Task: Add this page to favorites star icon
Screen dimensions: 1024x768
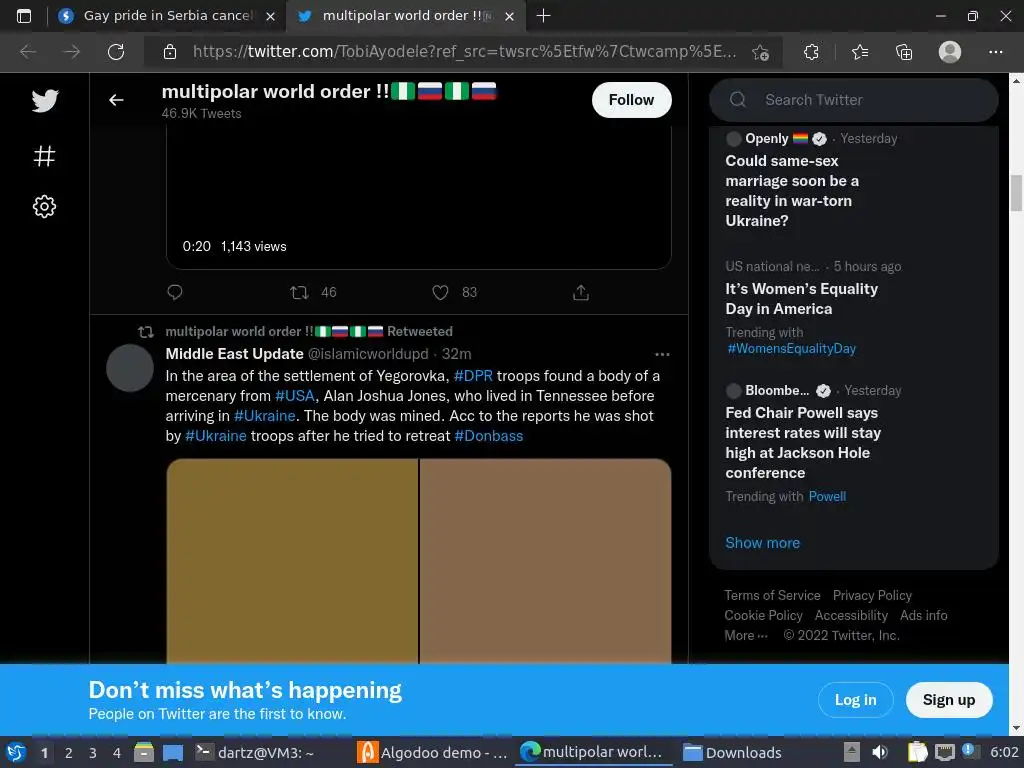Action: click(x=760, y=52)
